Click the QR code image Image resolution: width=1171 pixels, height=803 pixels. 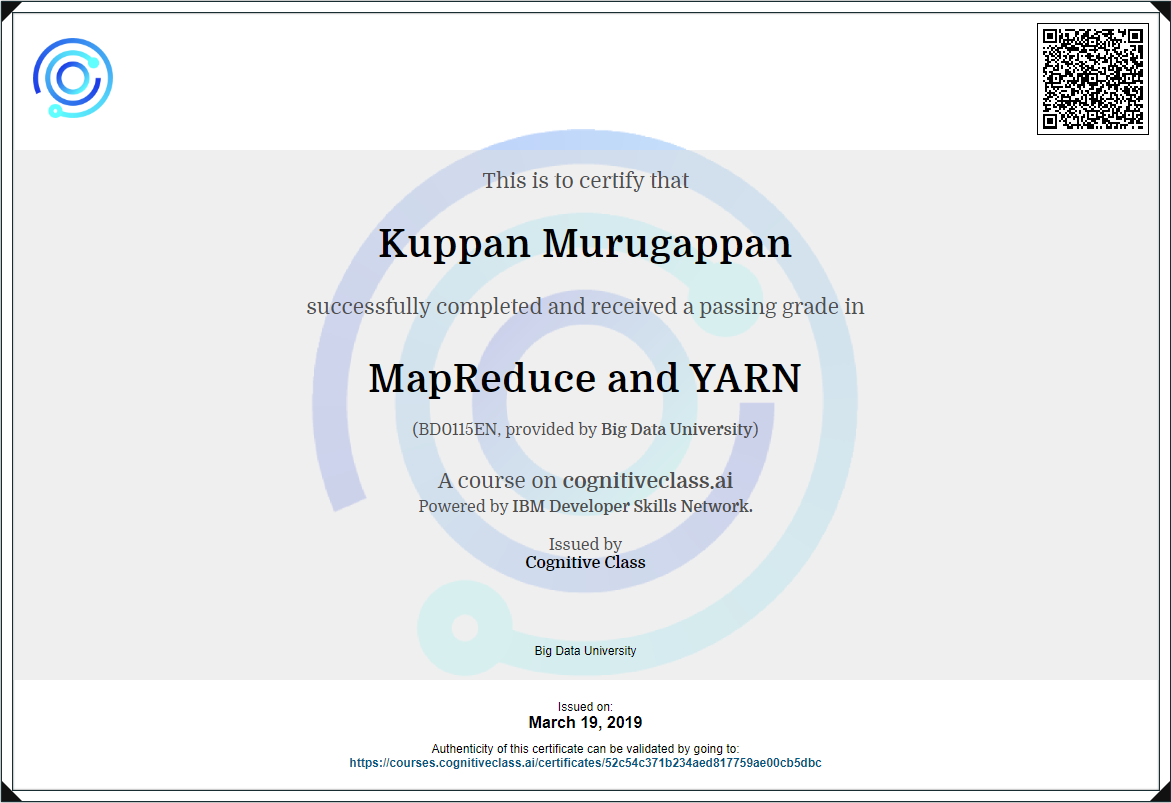1093,78
